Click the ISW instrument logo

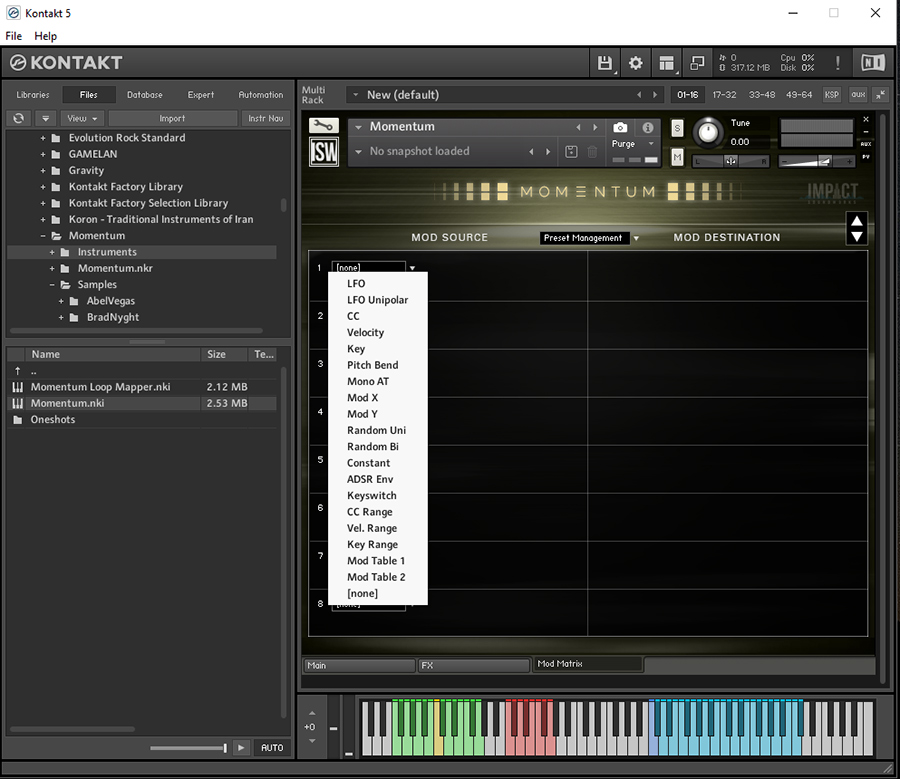[324, 152]
